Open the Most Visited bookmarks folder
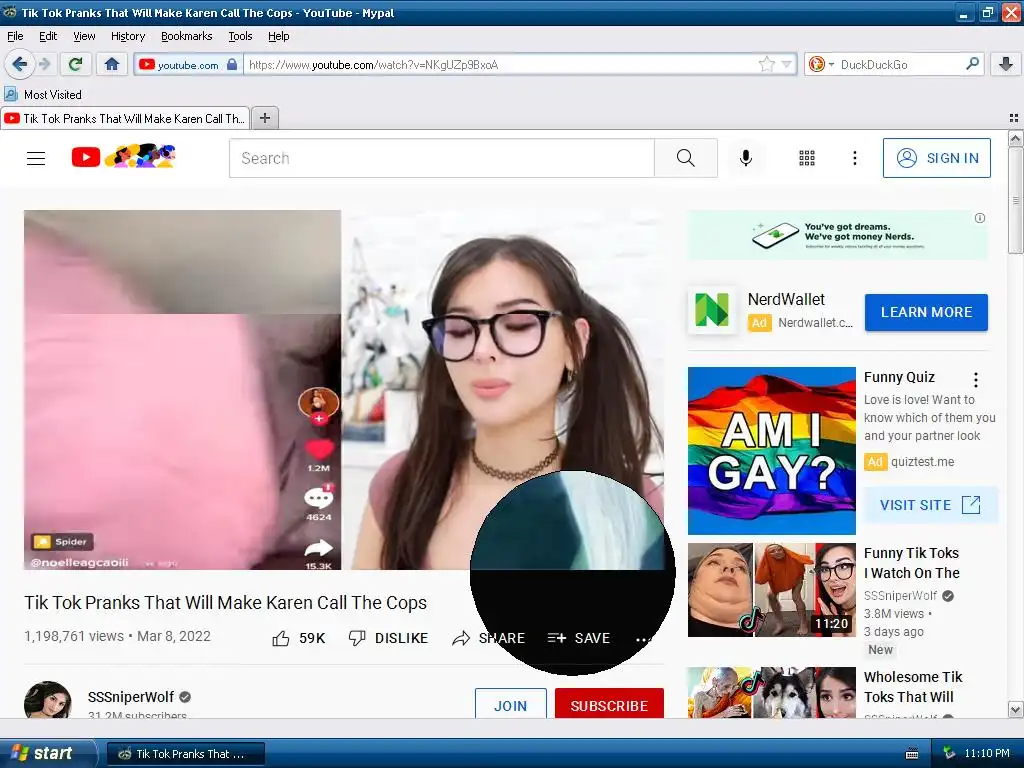Viewport: 1024px width, 768px height. point(44,95)
